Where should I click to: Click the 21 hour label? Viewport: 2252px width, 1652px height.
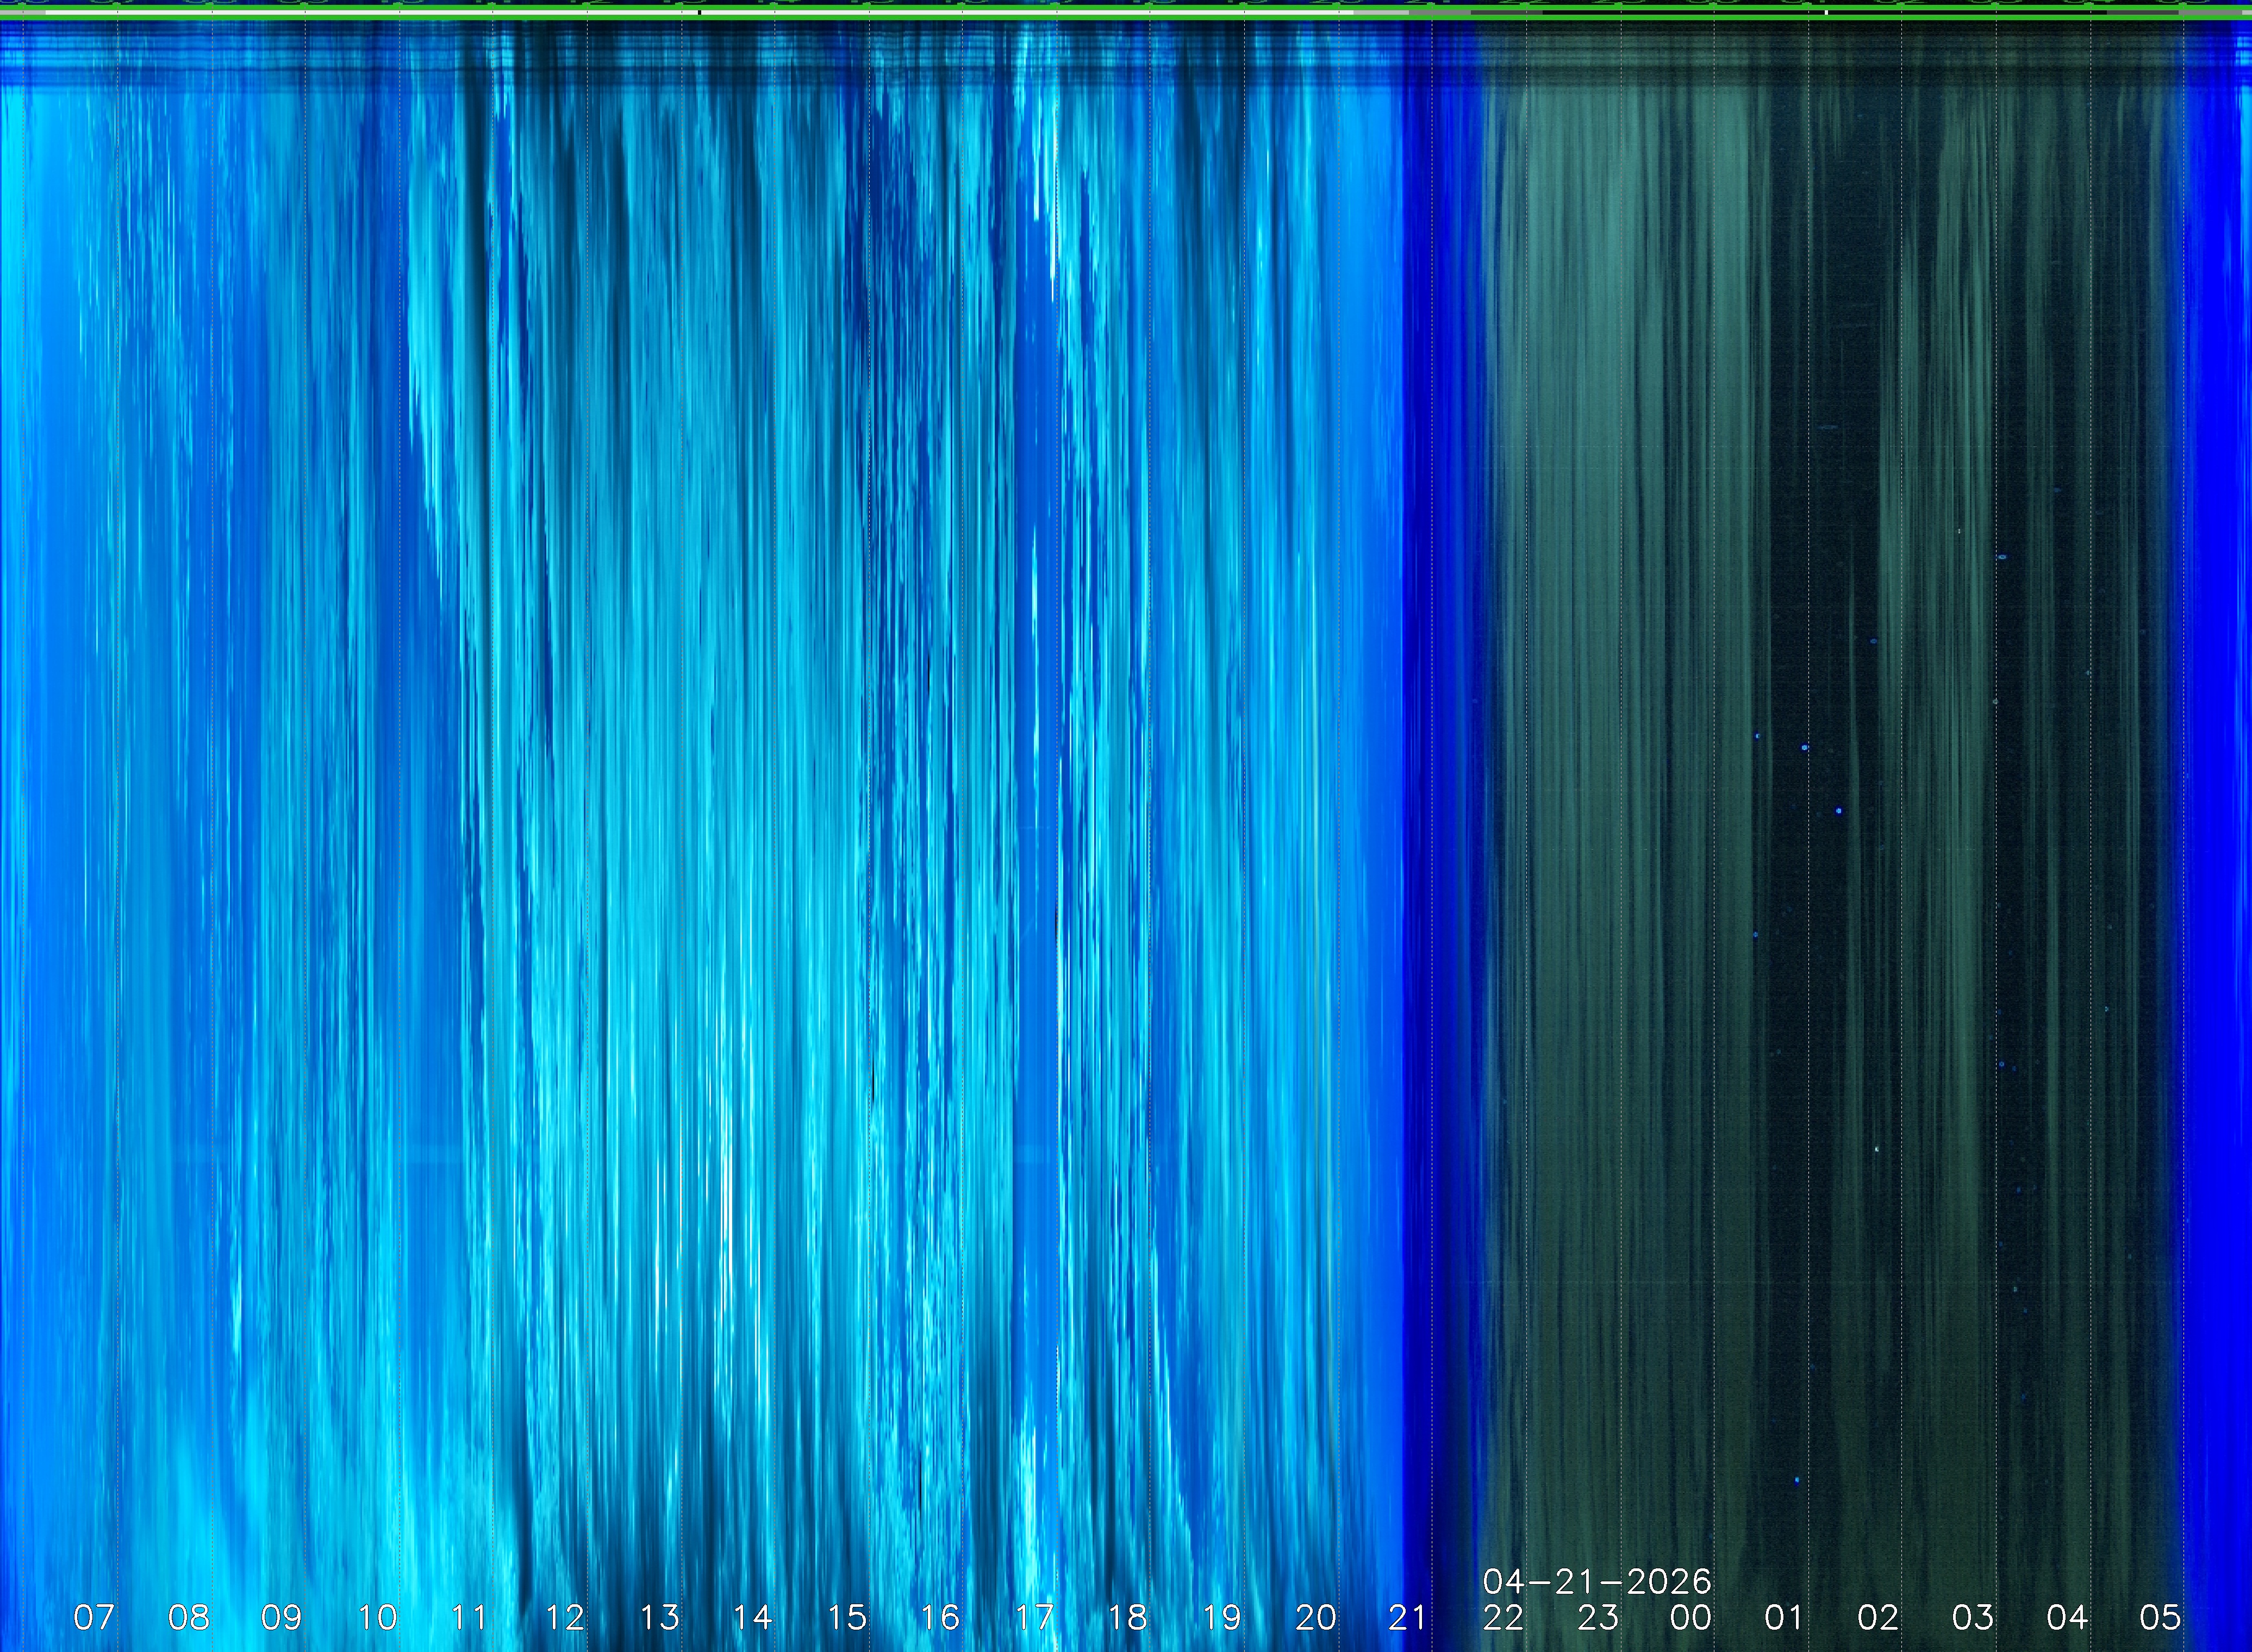(1408, 1617)
